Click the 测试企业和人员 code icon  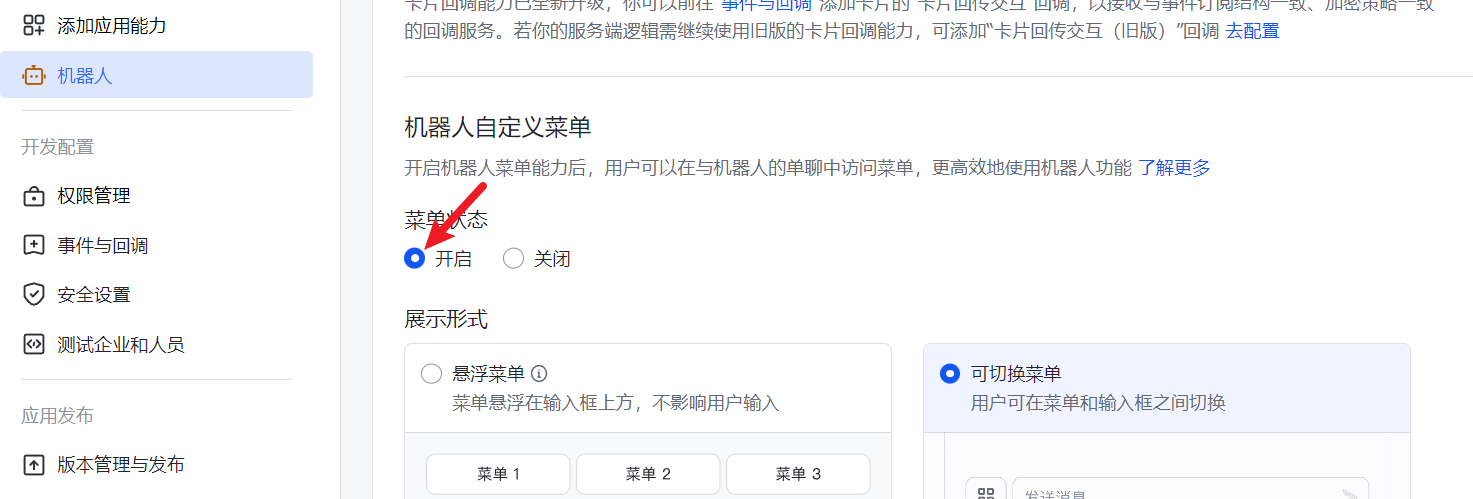coord(34,345)
